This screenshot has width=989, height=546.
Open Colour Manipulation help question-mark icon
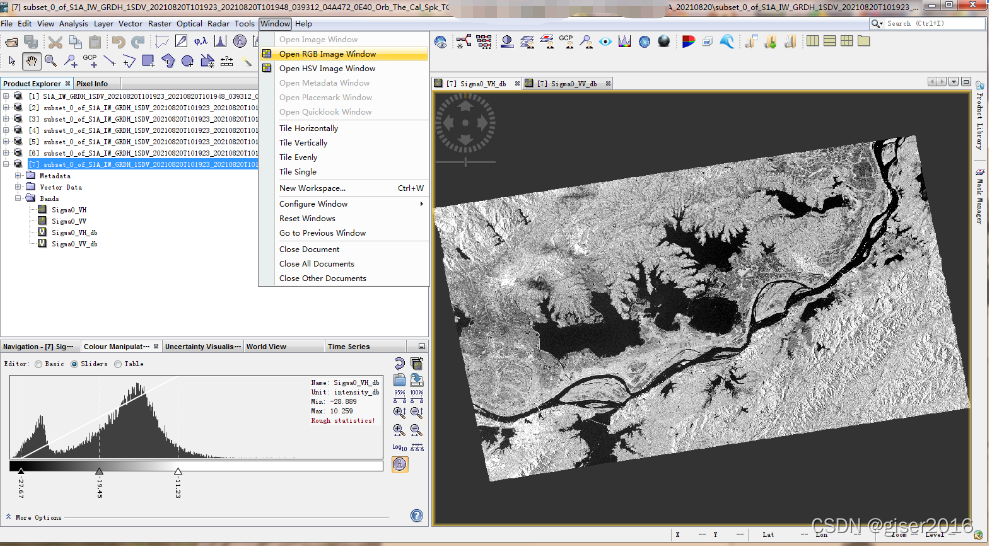point(417,516)
